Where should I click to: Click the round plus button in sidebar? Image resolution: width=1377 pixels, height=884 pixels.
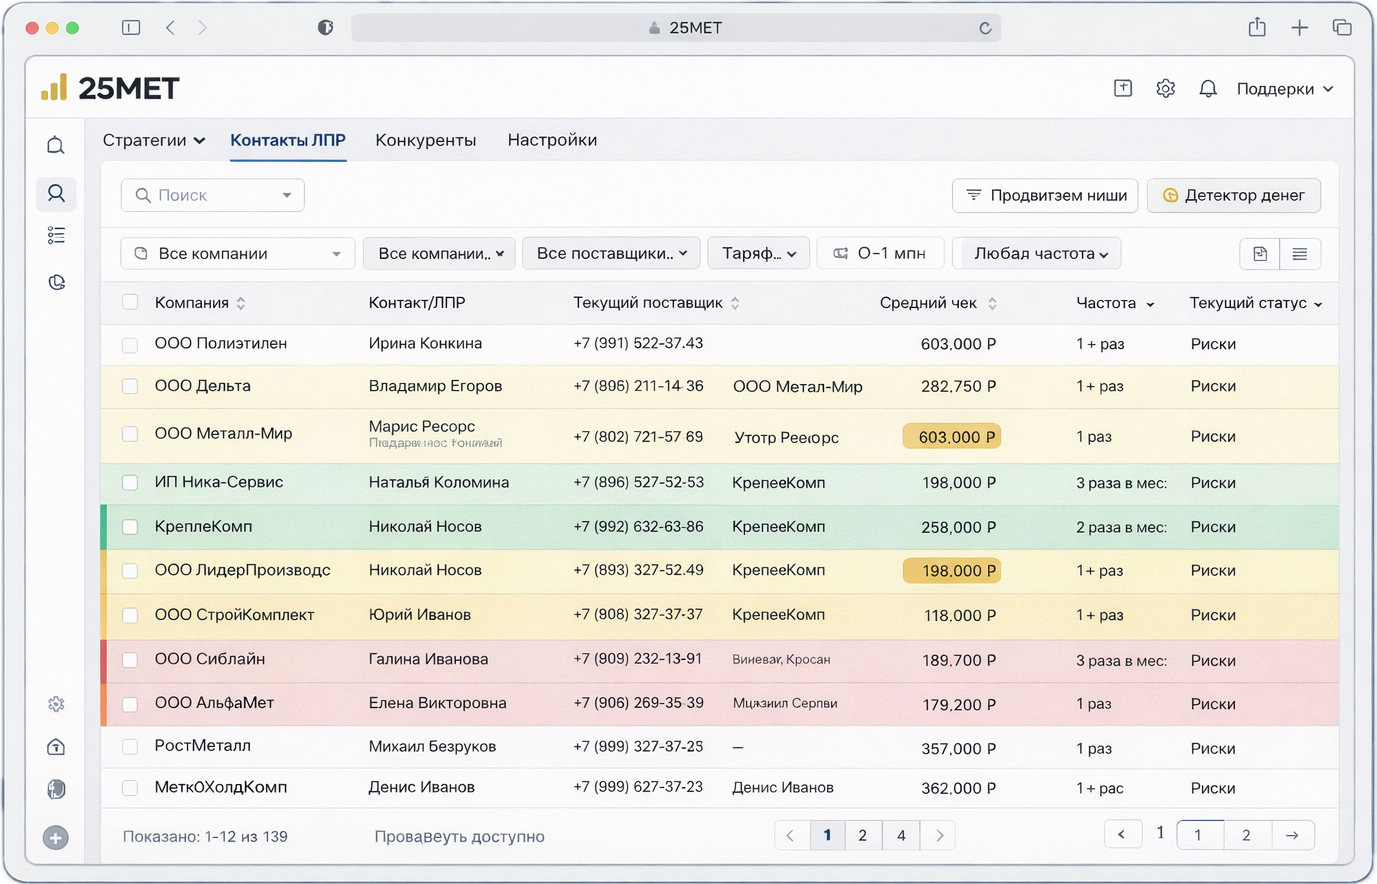coord(56,838)
